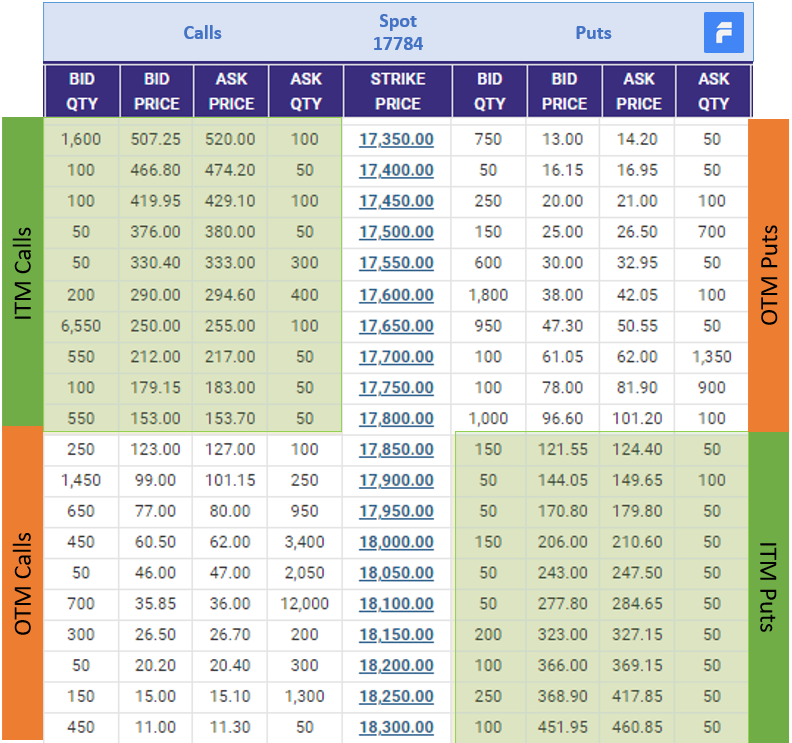The image size is (792, 743).
Task: Select call bid quantity 1,450
Action: (x=81, y=480)
